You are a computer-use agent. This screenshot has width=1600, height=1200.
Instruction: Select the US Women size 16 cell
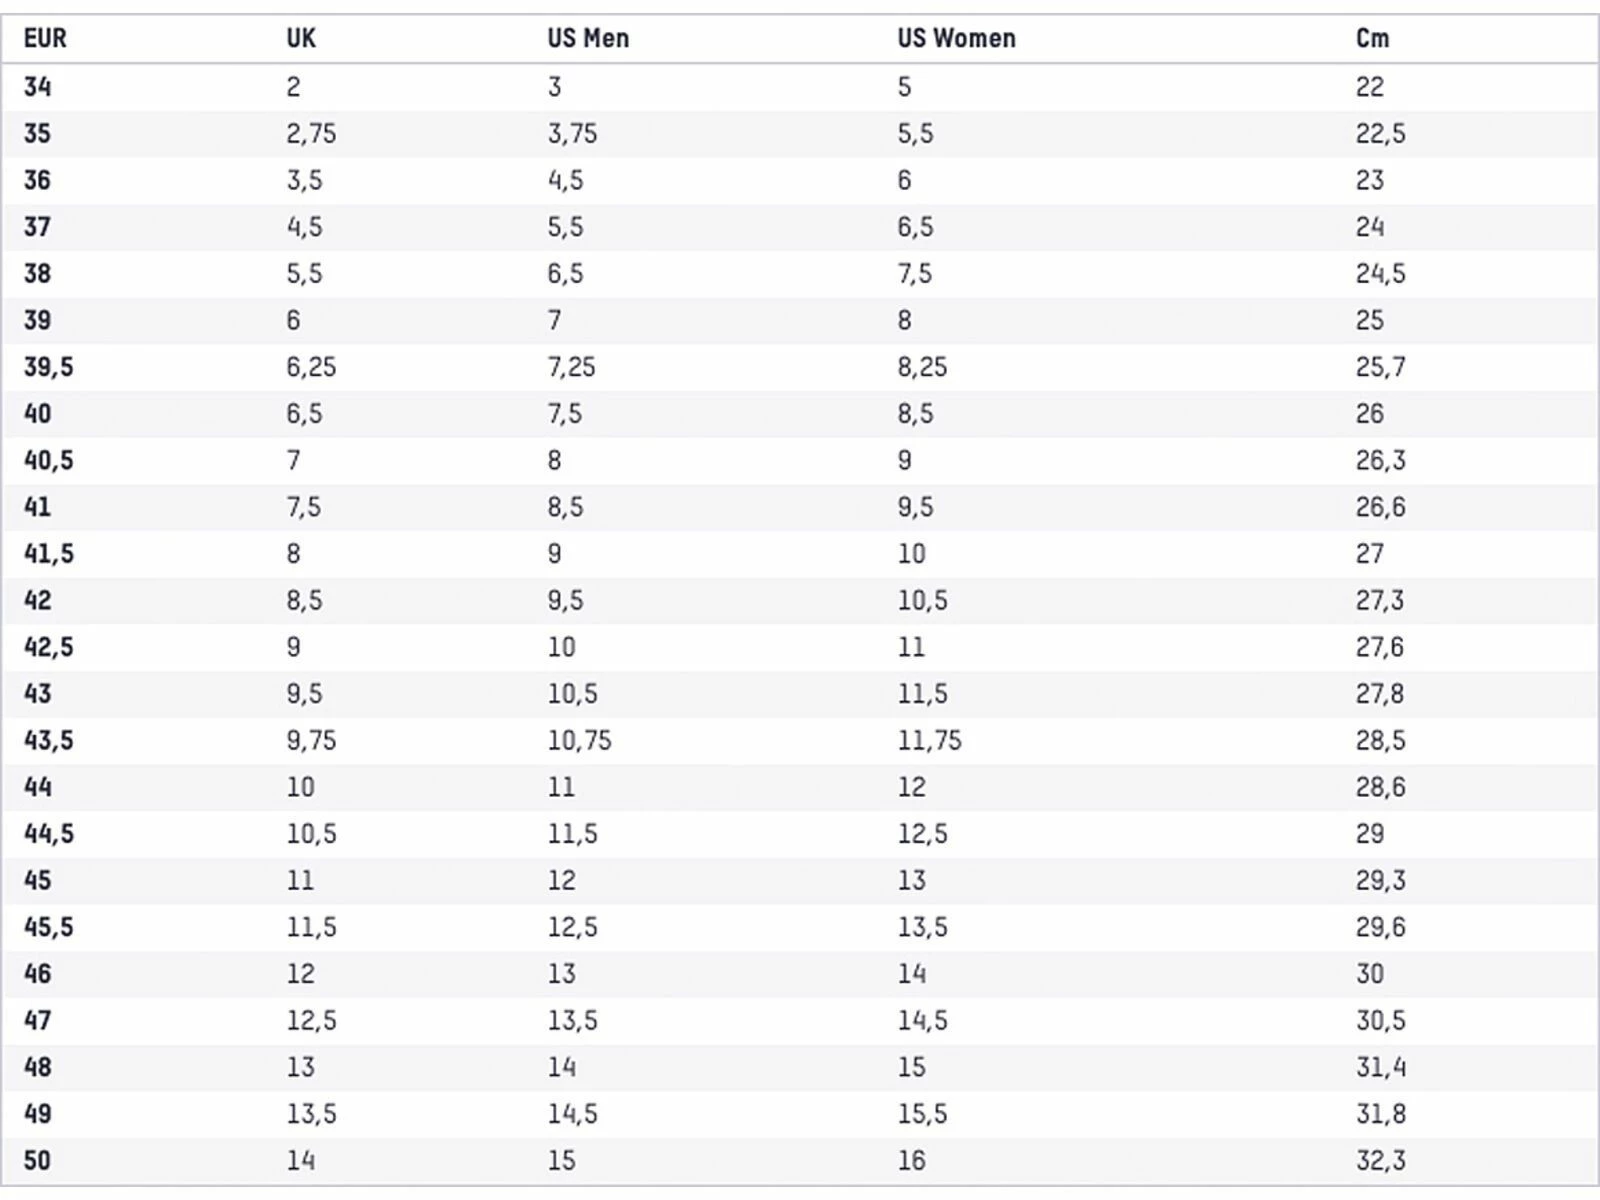tap(911, 1161)
